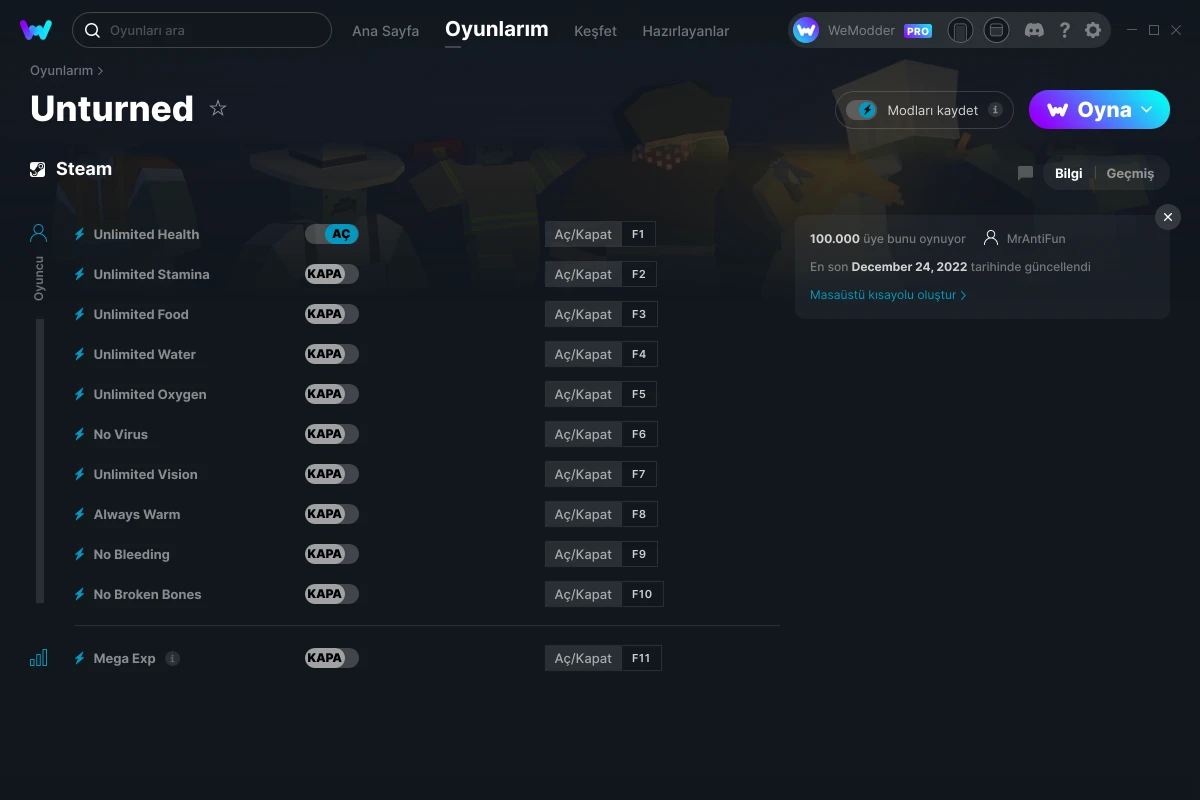Click the Oyunlarım breadcrumb link
The height and width of the screenshot is (800, 1200).
point(61,71)
